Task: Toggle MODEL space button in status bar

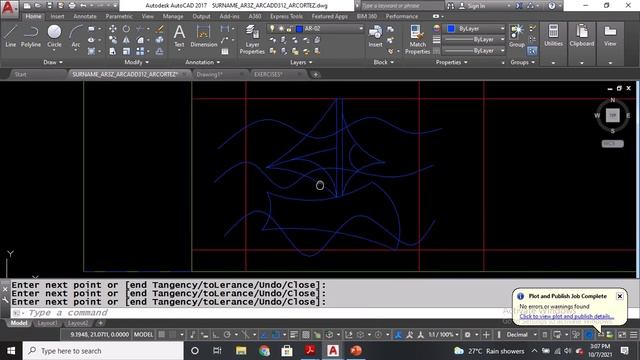Action: pos(143,335)
